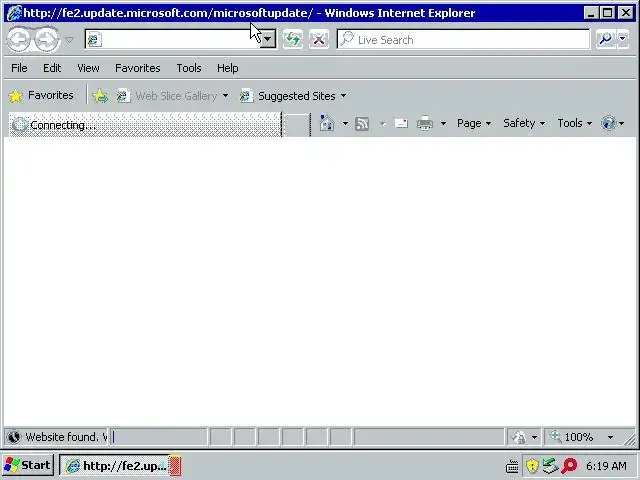The width and height of the screenshot is (640, 480).
Task: Open the search provider dropdown arrow
Action: (x=623, y=40)
